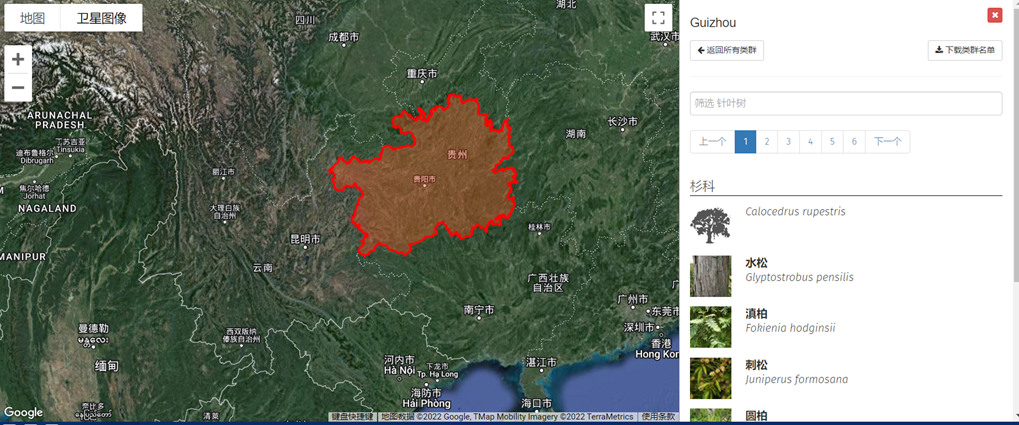Open the 刺松 thumbnail image
This screenshot has height=425, width=1019.
coord(710,378)
